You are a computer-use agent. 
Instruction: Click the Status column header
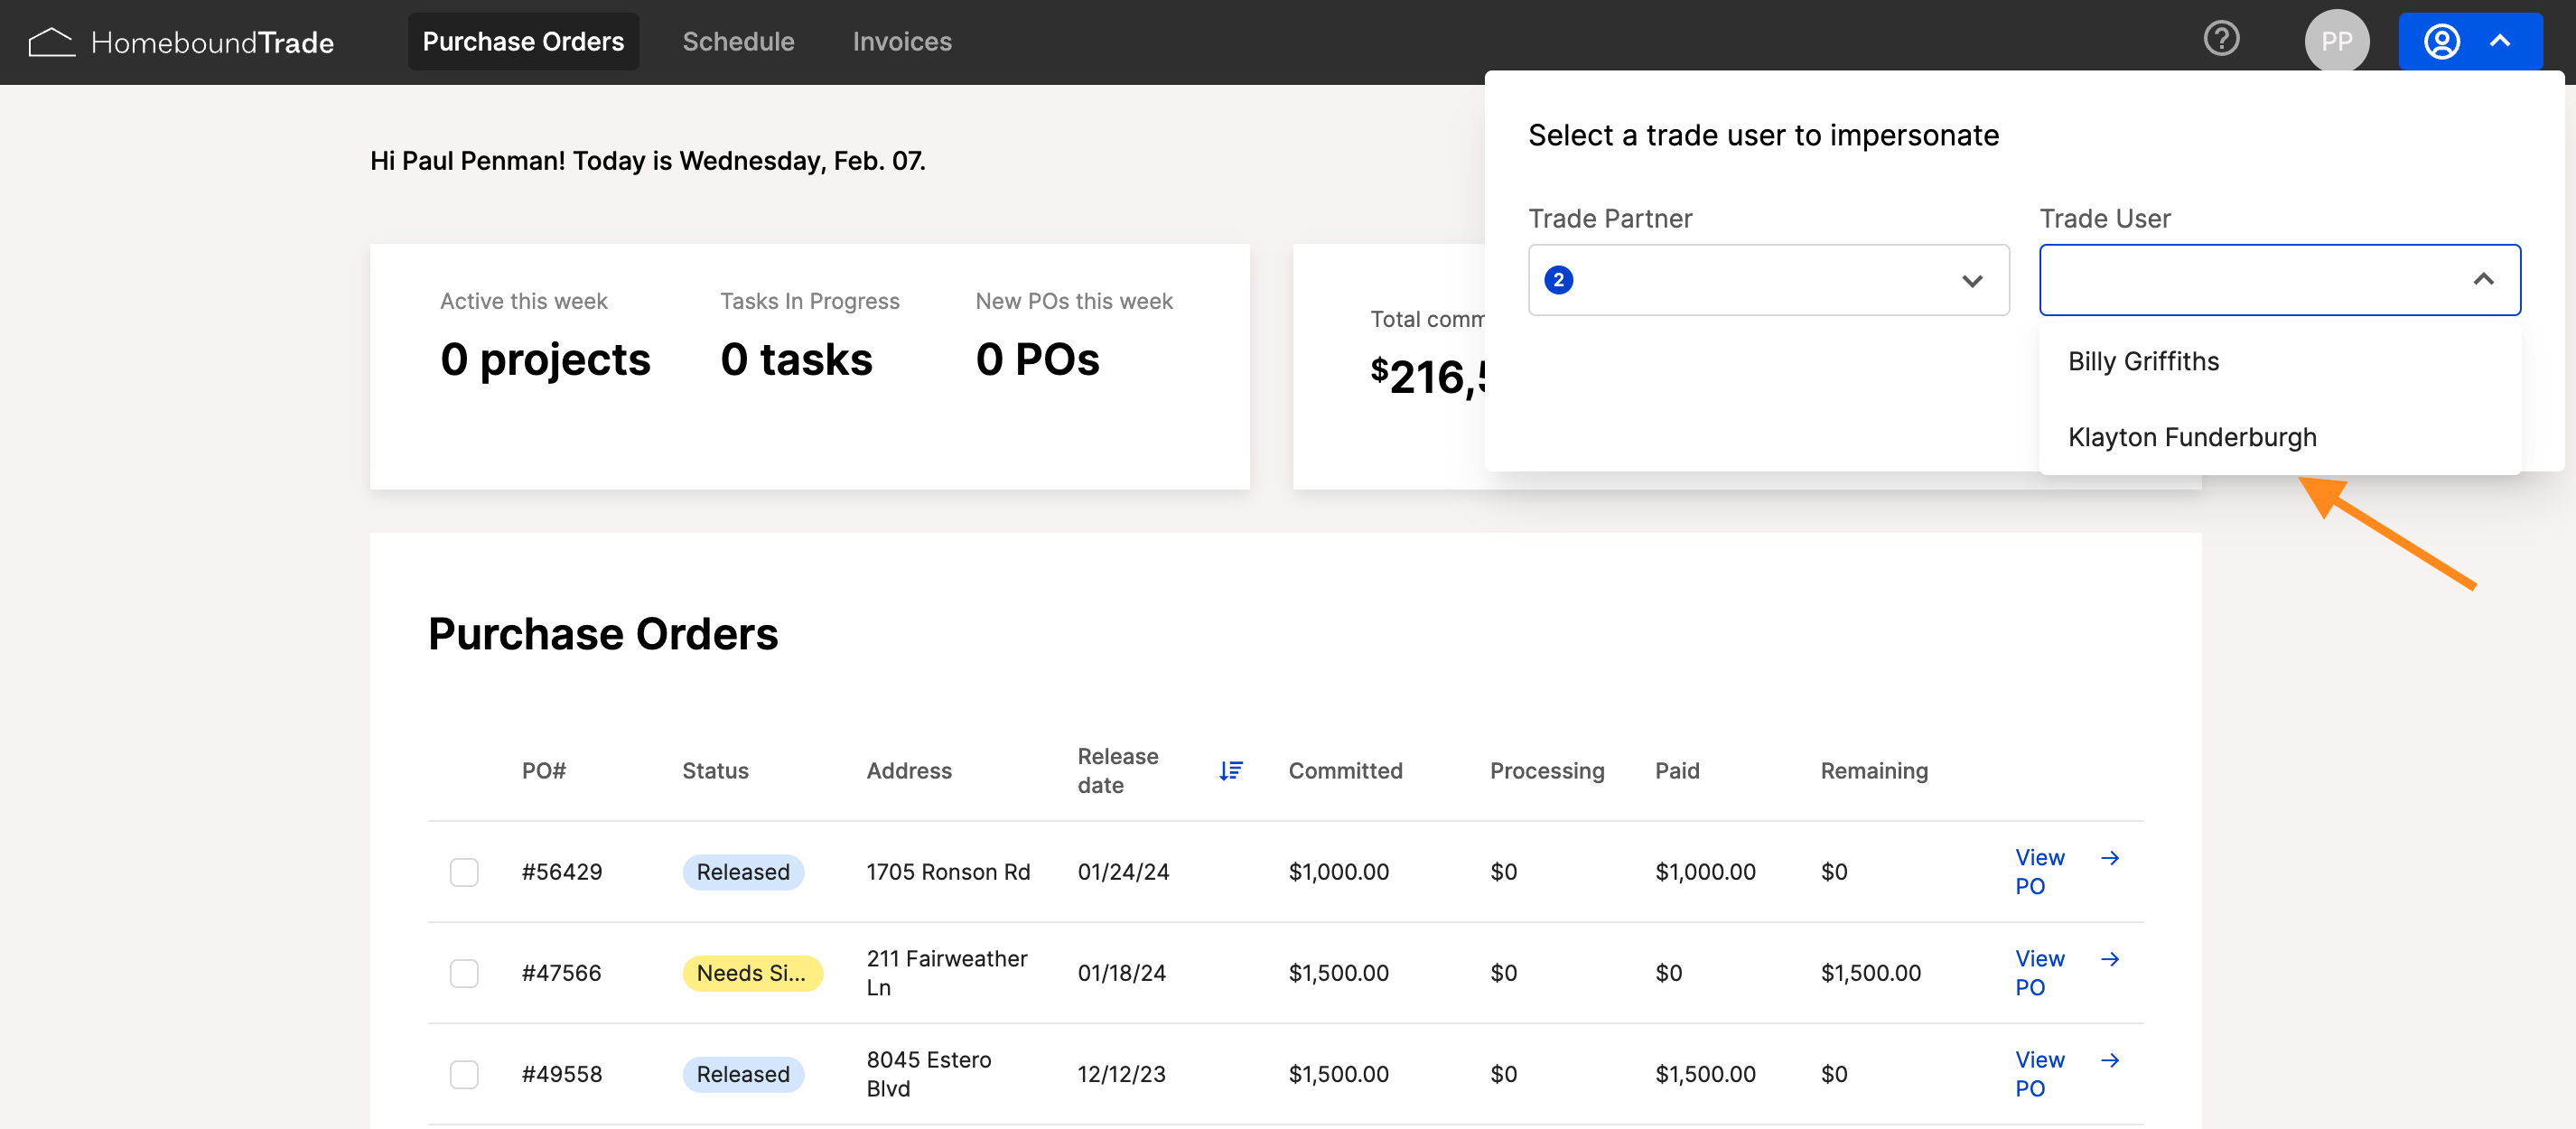(715, 770)
